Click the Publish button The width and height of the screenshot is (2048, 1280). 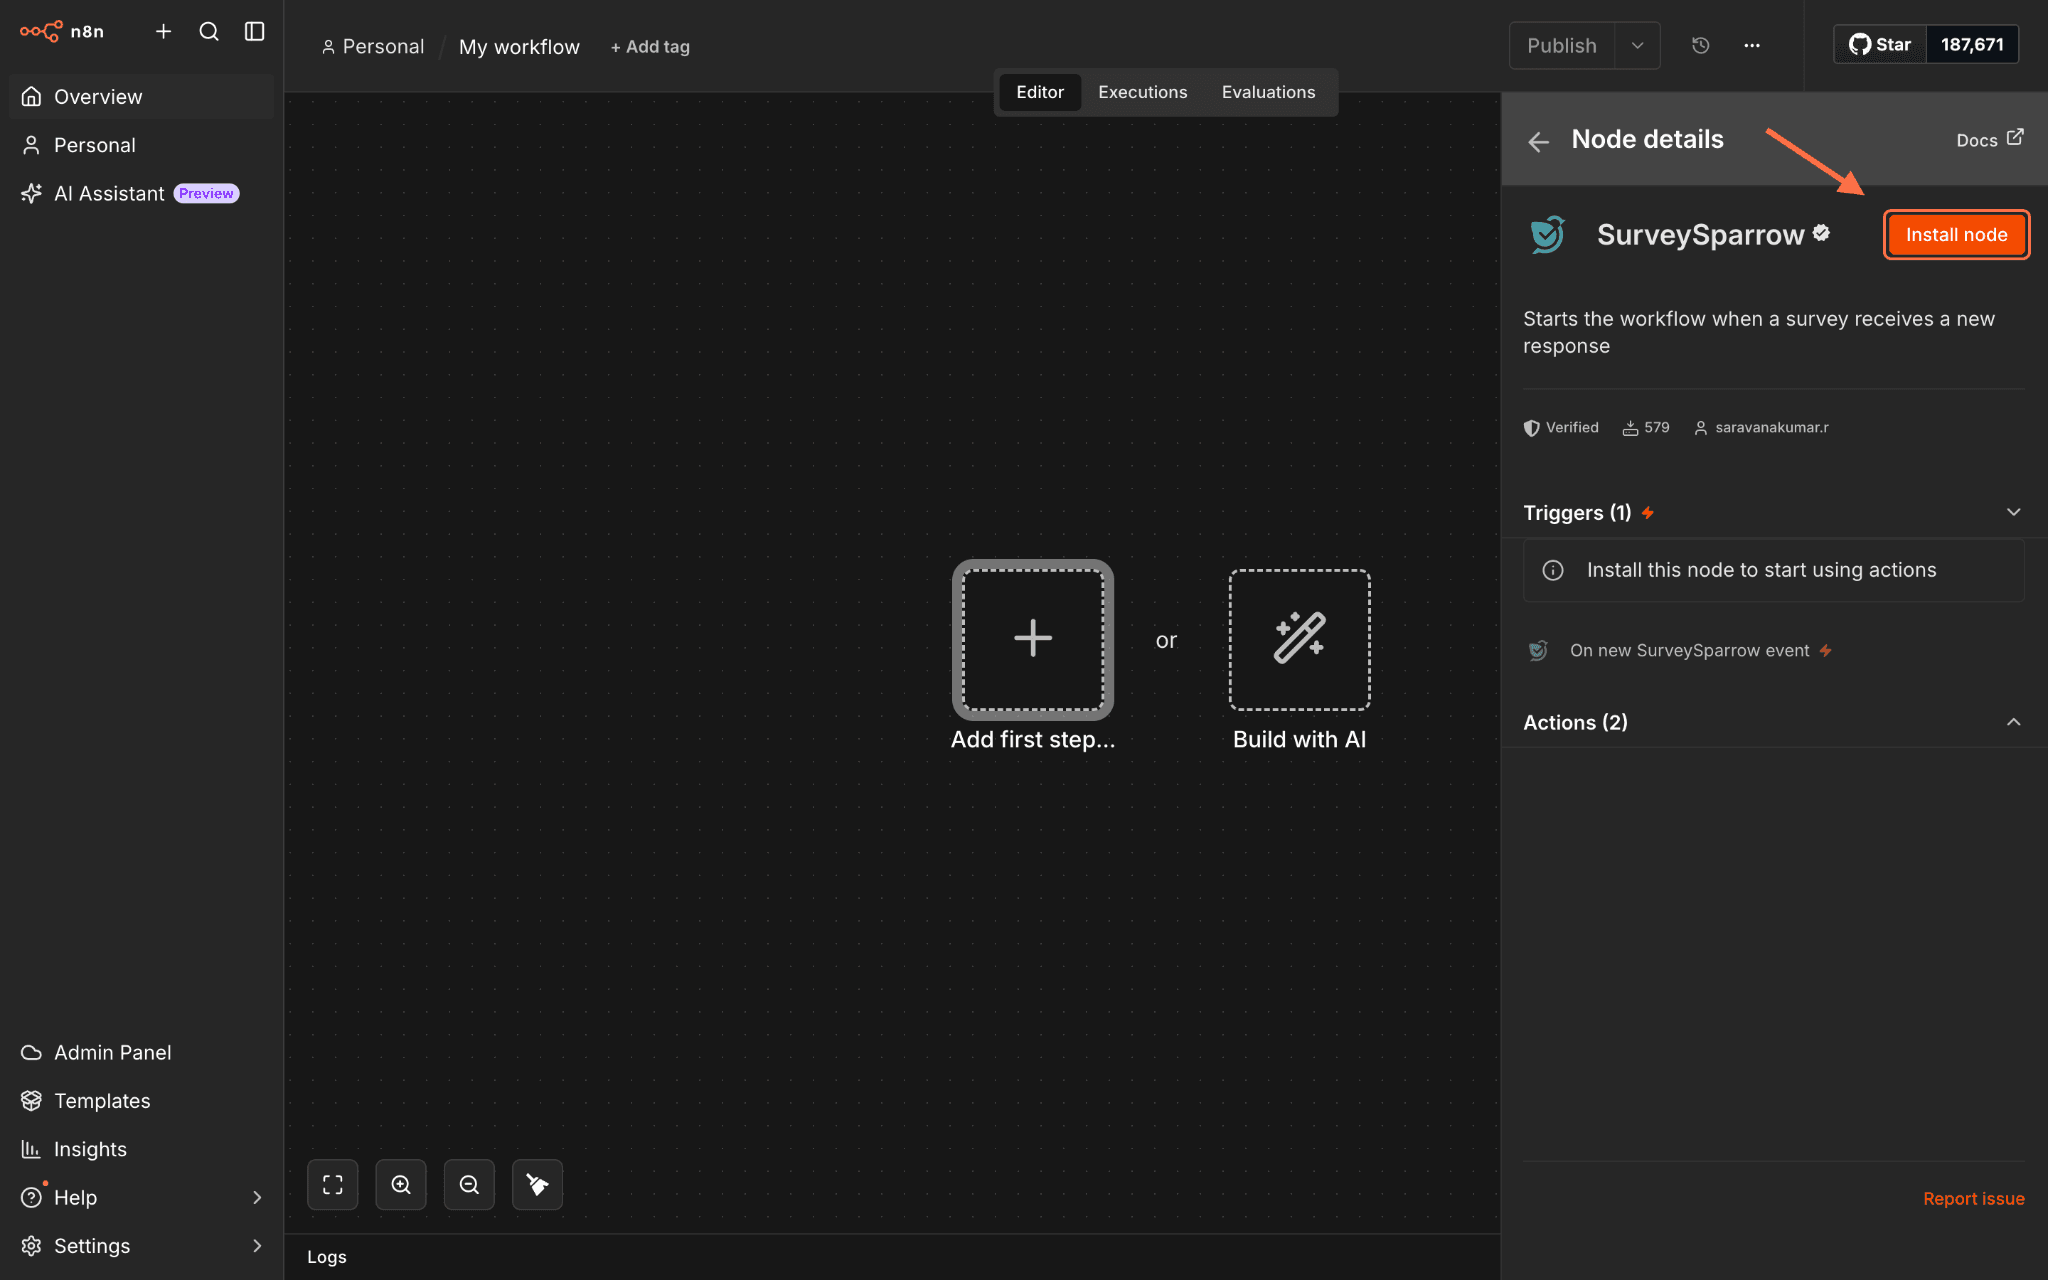click(x=1562, y=45)
